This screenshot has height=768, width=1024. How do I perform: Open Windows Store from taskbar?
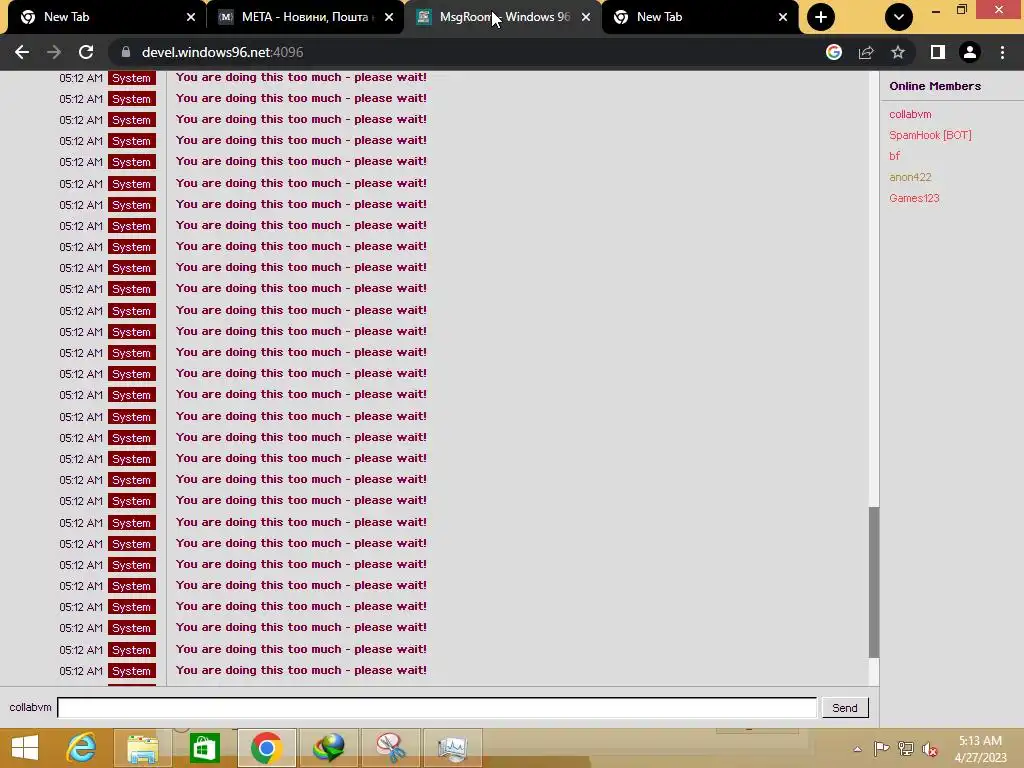point(204,748)
